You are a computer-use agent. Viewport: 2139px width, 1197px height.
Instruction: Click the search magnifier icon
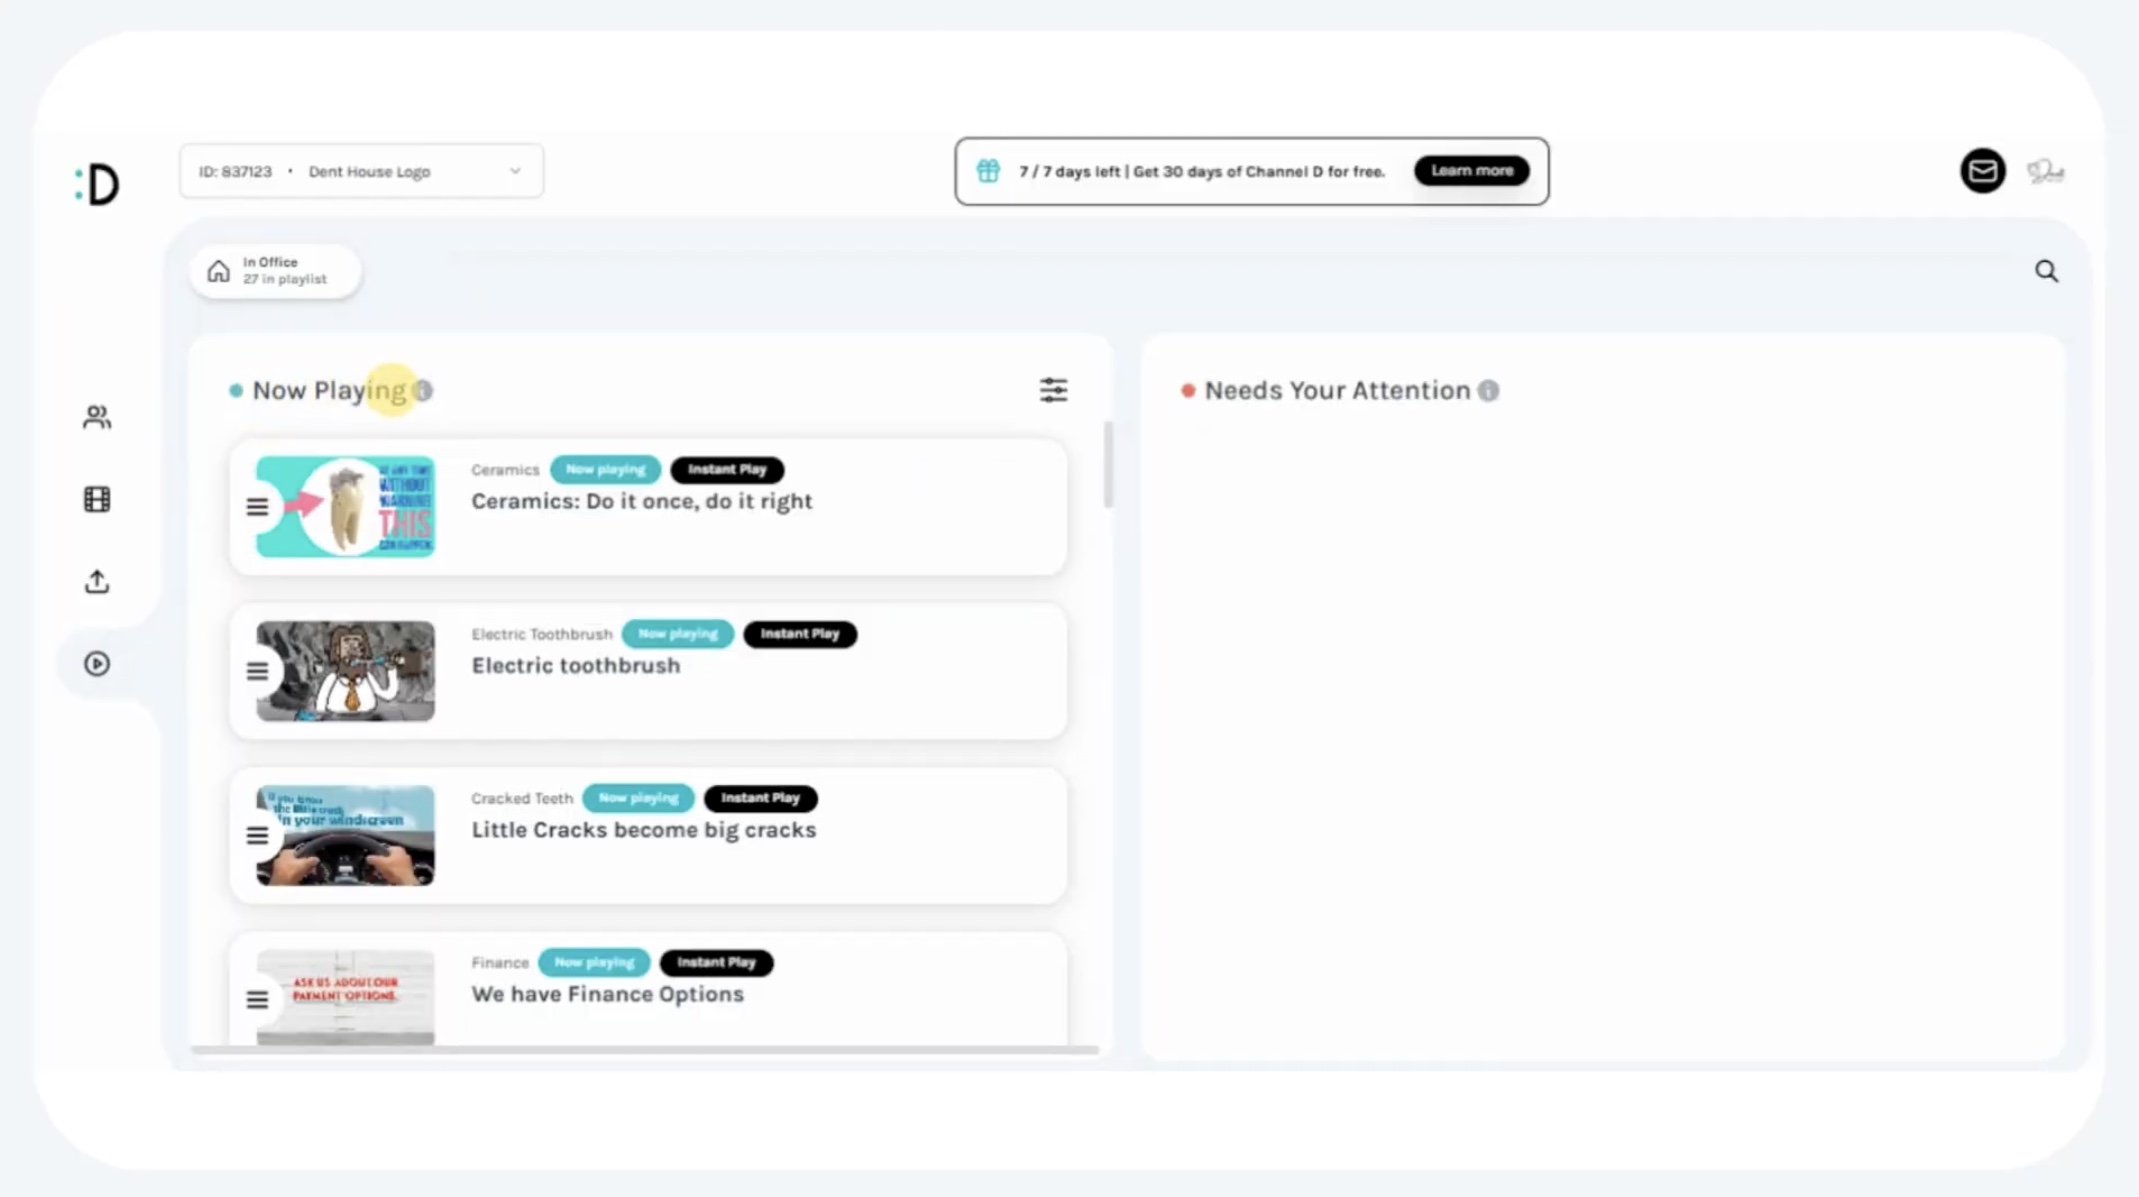pyautogui.click(x=2046, y=271)
